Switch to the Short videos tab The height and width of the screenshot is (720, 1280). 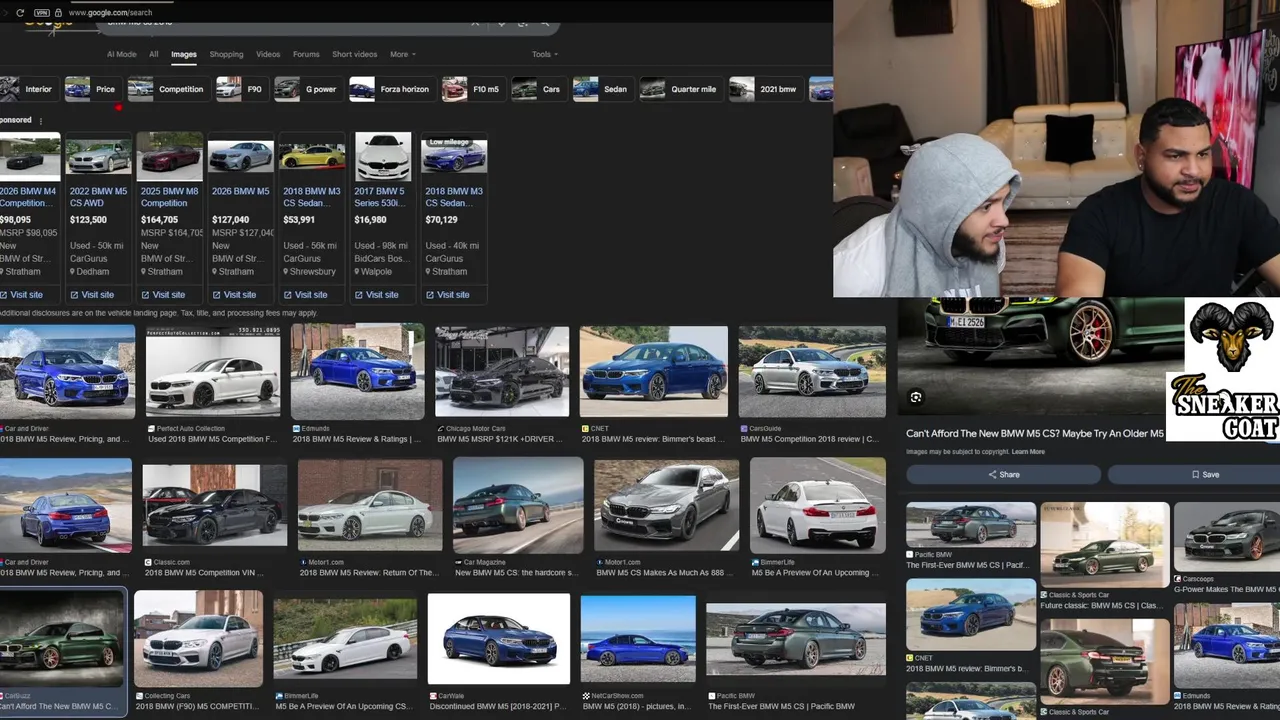(x=354, y=54)
